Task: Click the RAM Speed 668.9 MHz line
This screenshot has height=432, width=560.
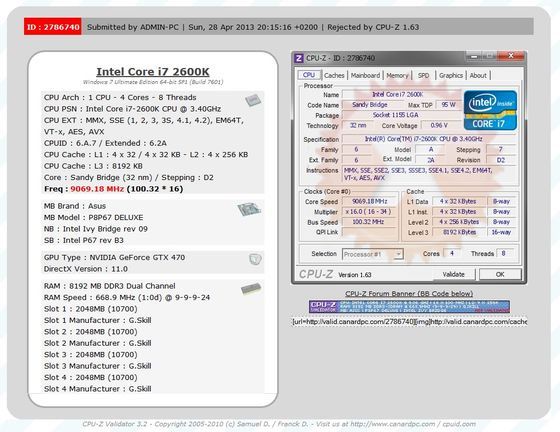Action: tap(127, 297)
